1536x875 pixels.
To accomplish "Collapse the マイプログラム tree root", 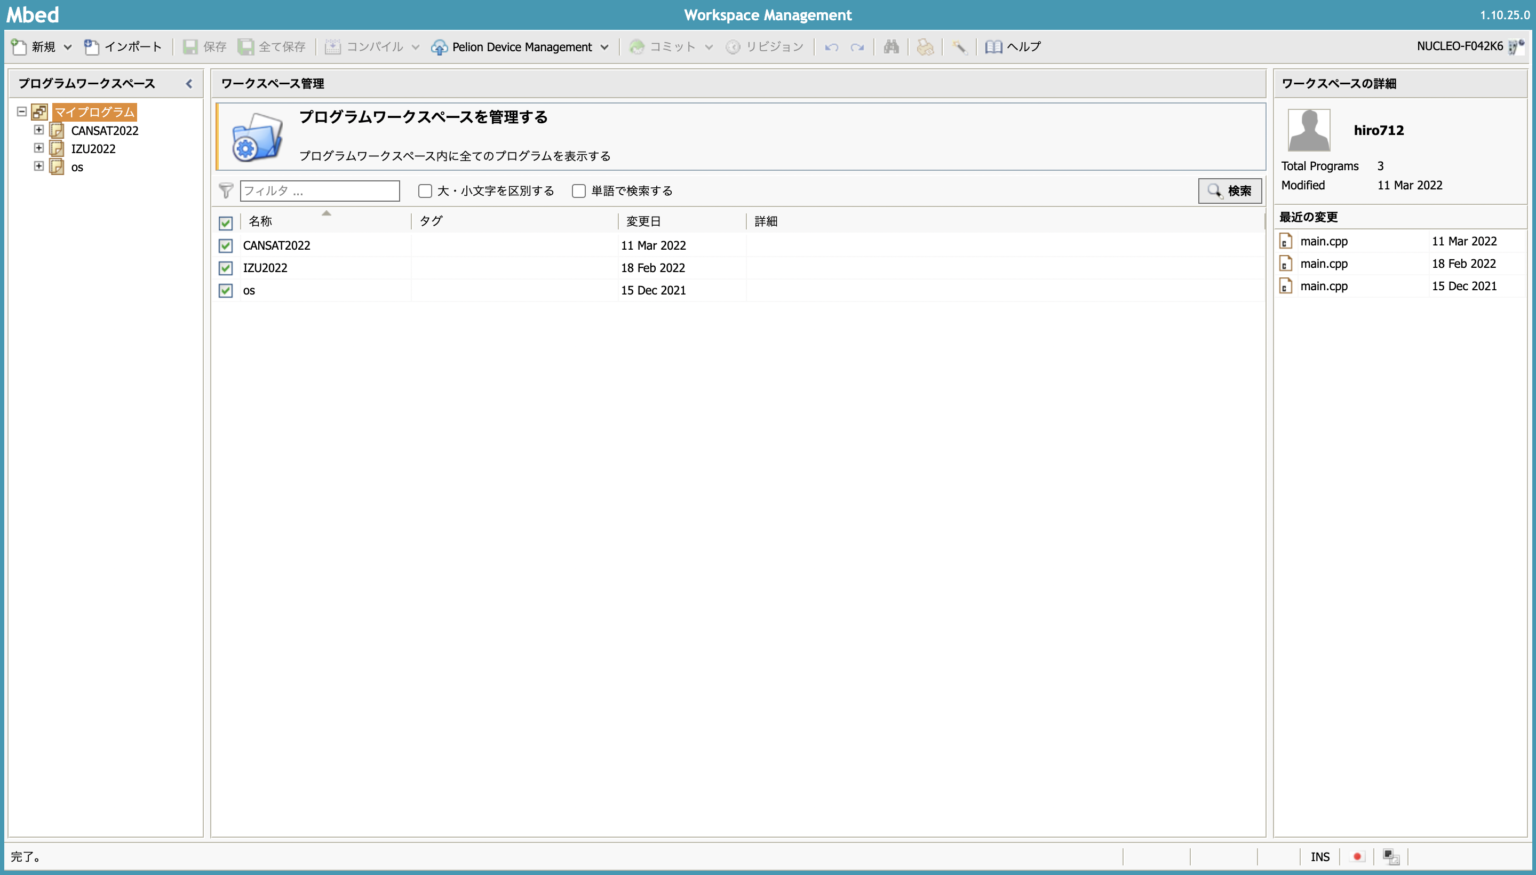I will point(22,111).
